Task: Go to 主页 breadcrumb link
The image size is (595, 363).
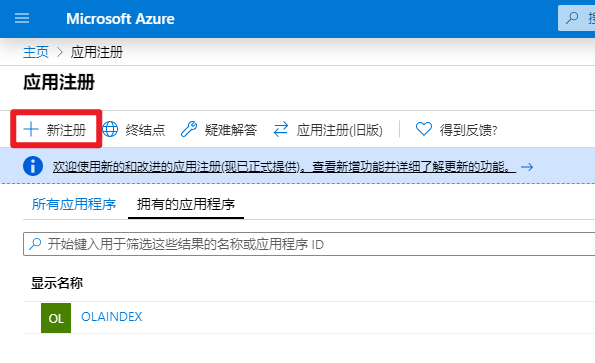Action: tap(36, 52)
